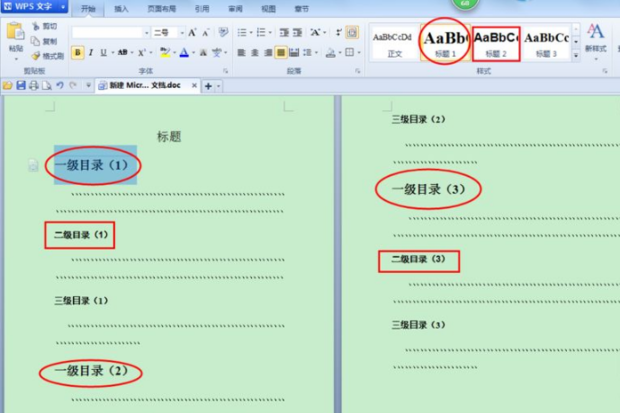Apply character shading gray A icon
Viewport: 620px width, 413px height.
point(203,52)
